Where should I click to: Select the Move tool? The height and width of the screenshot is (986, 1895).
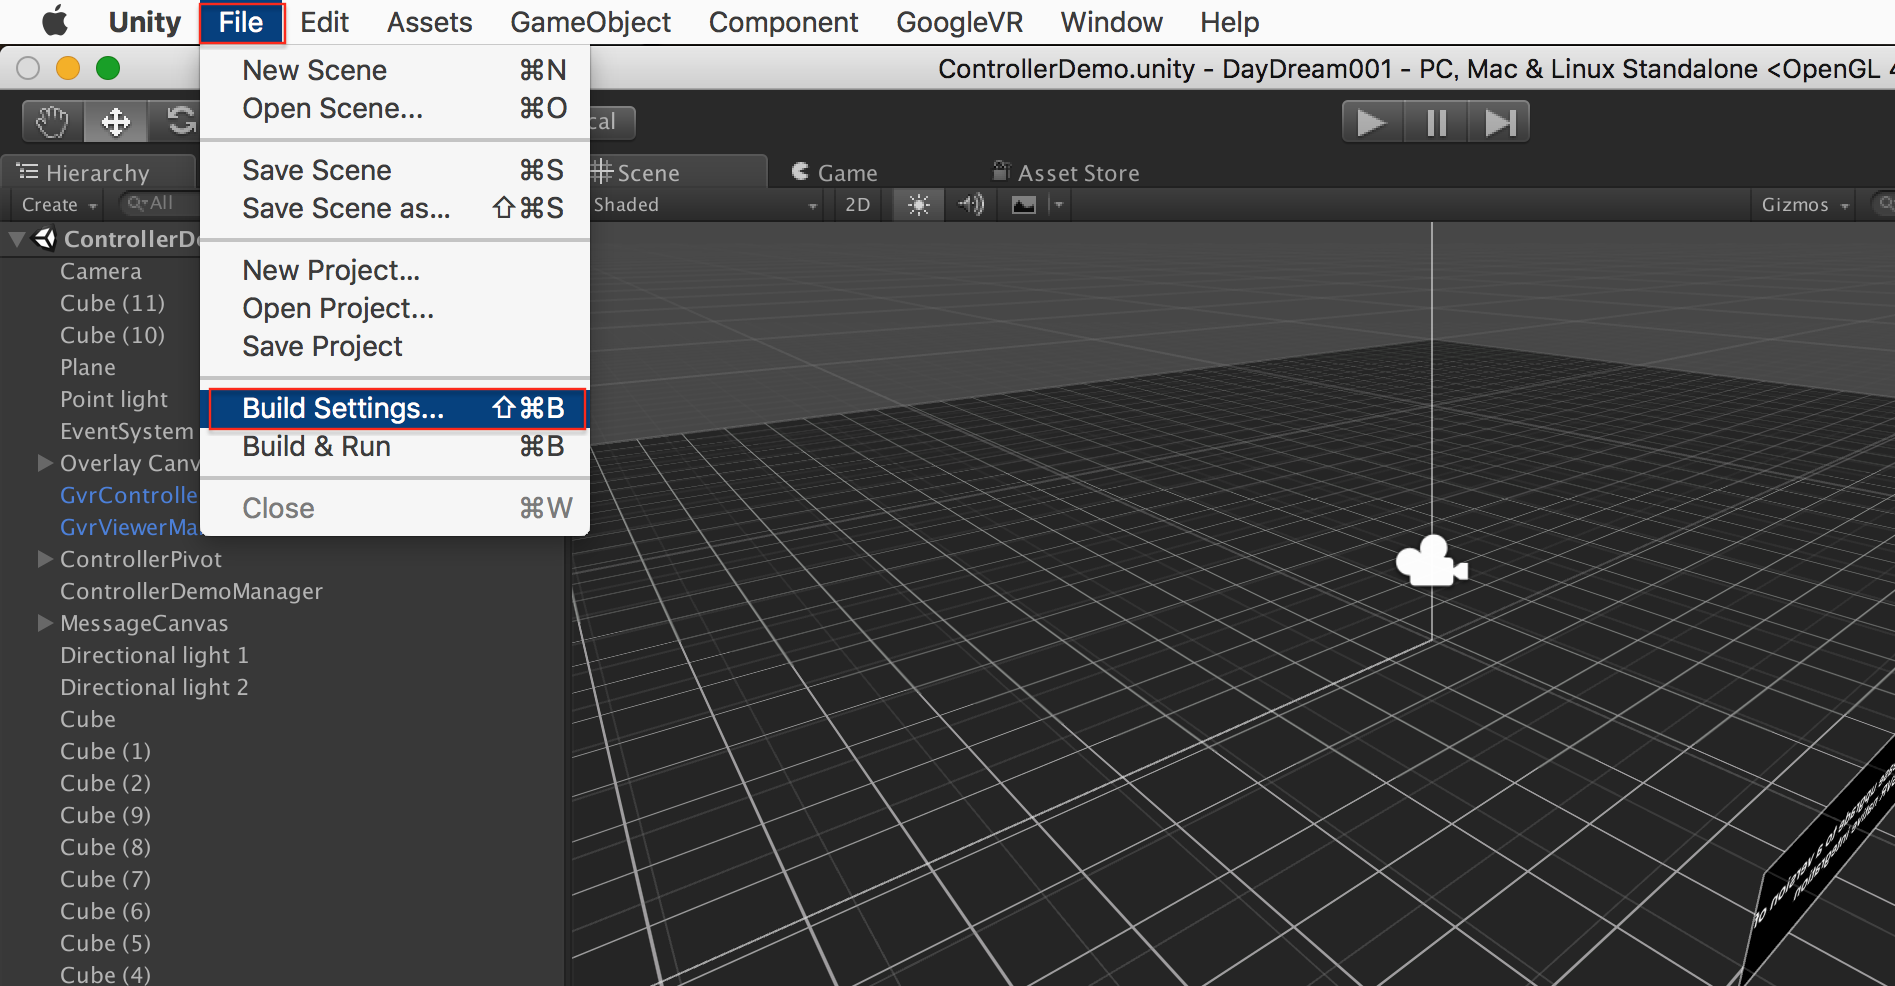click(116, 122)
